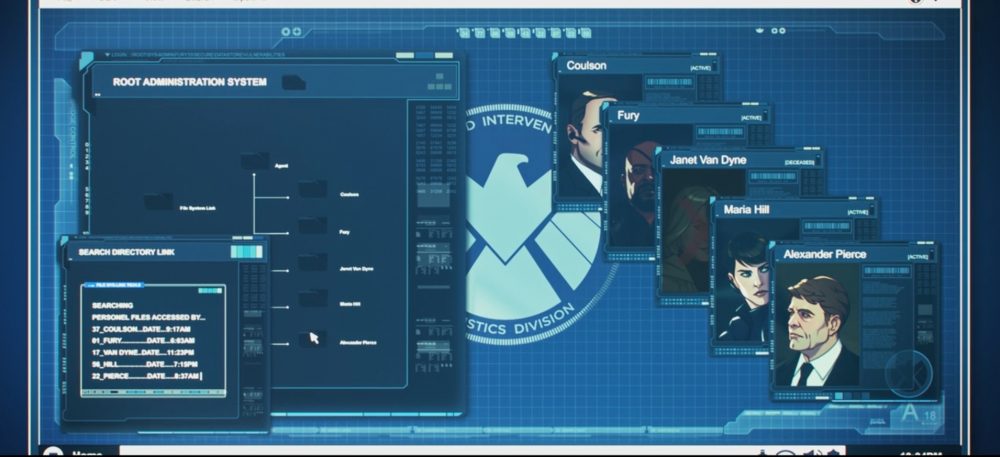Image resolution: width=1000 pixels, height=457 pixels.
Task: Click the Personel Files Accessed By line
Action: pyautogui.click(x=149, y=317)
